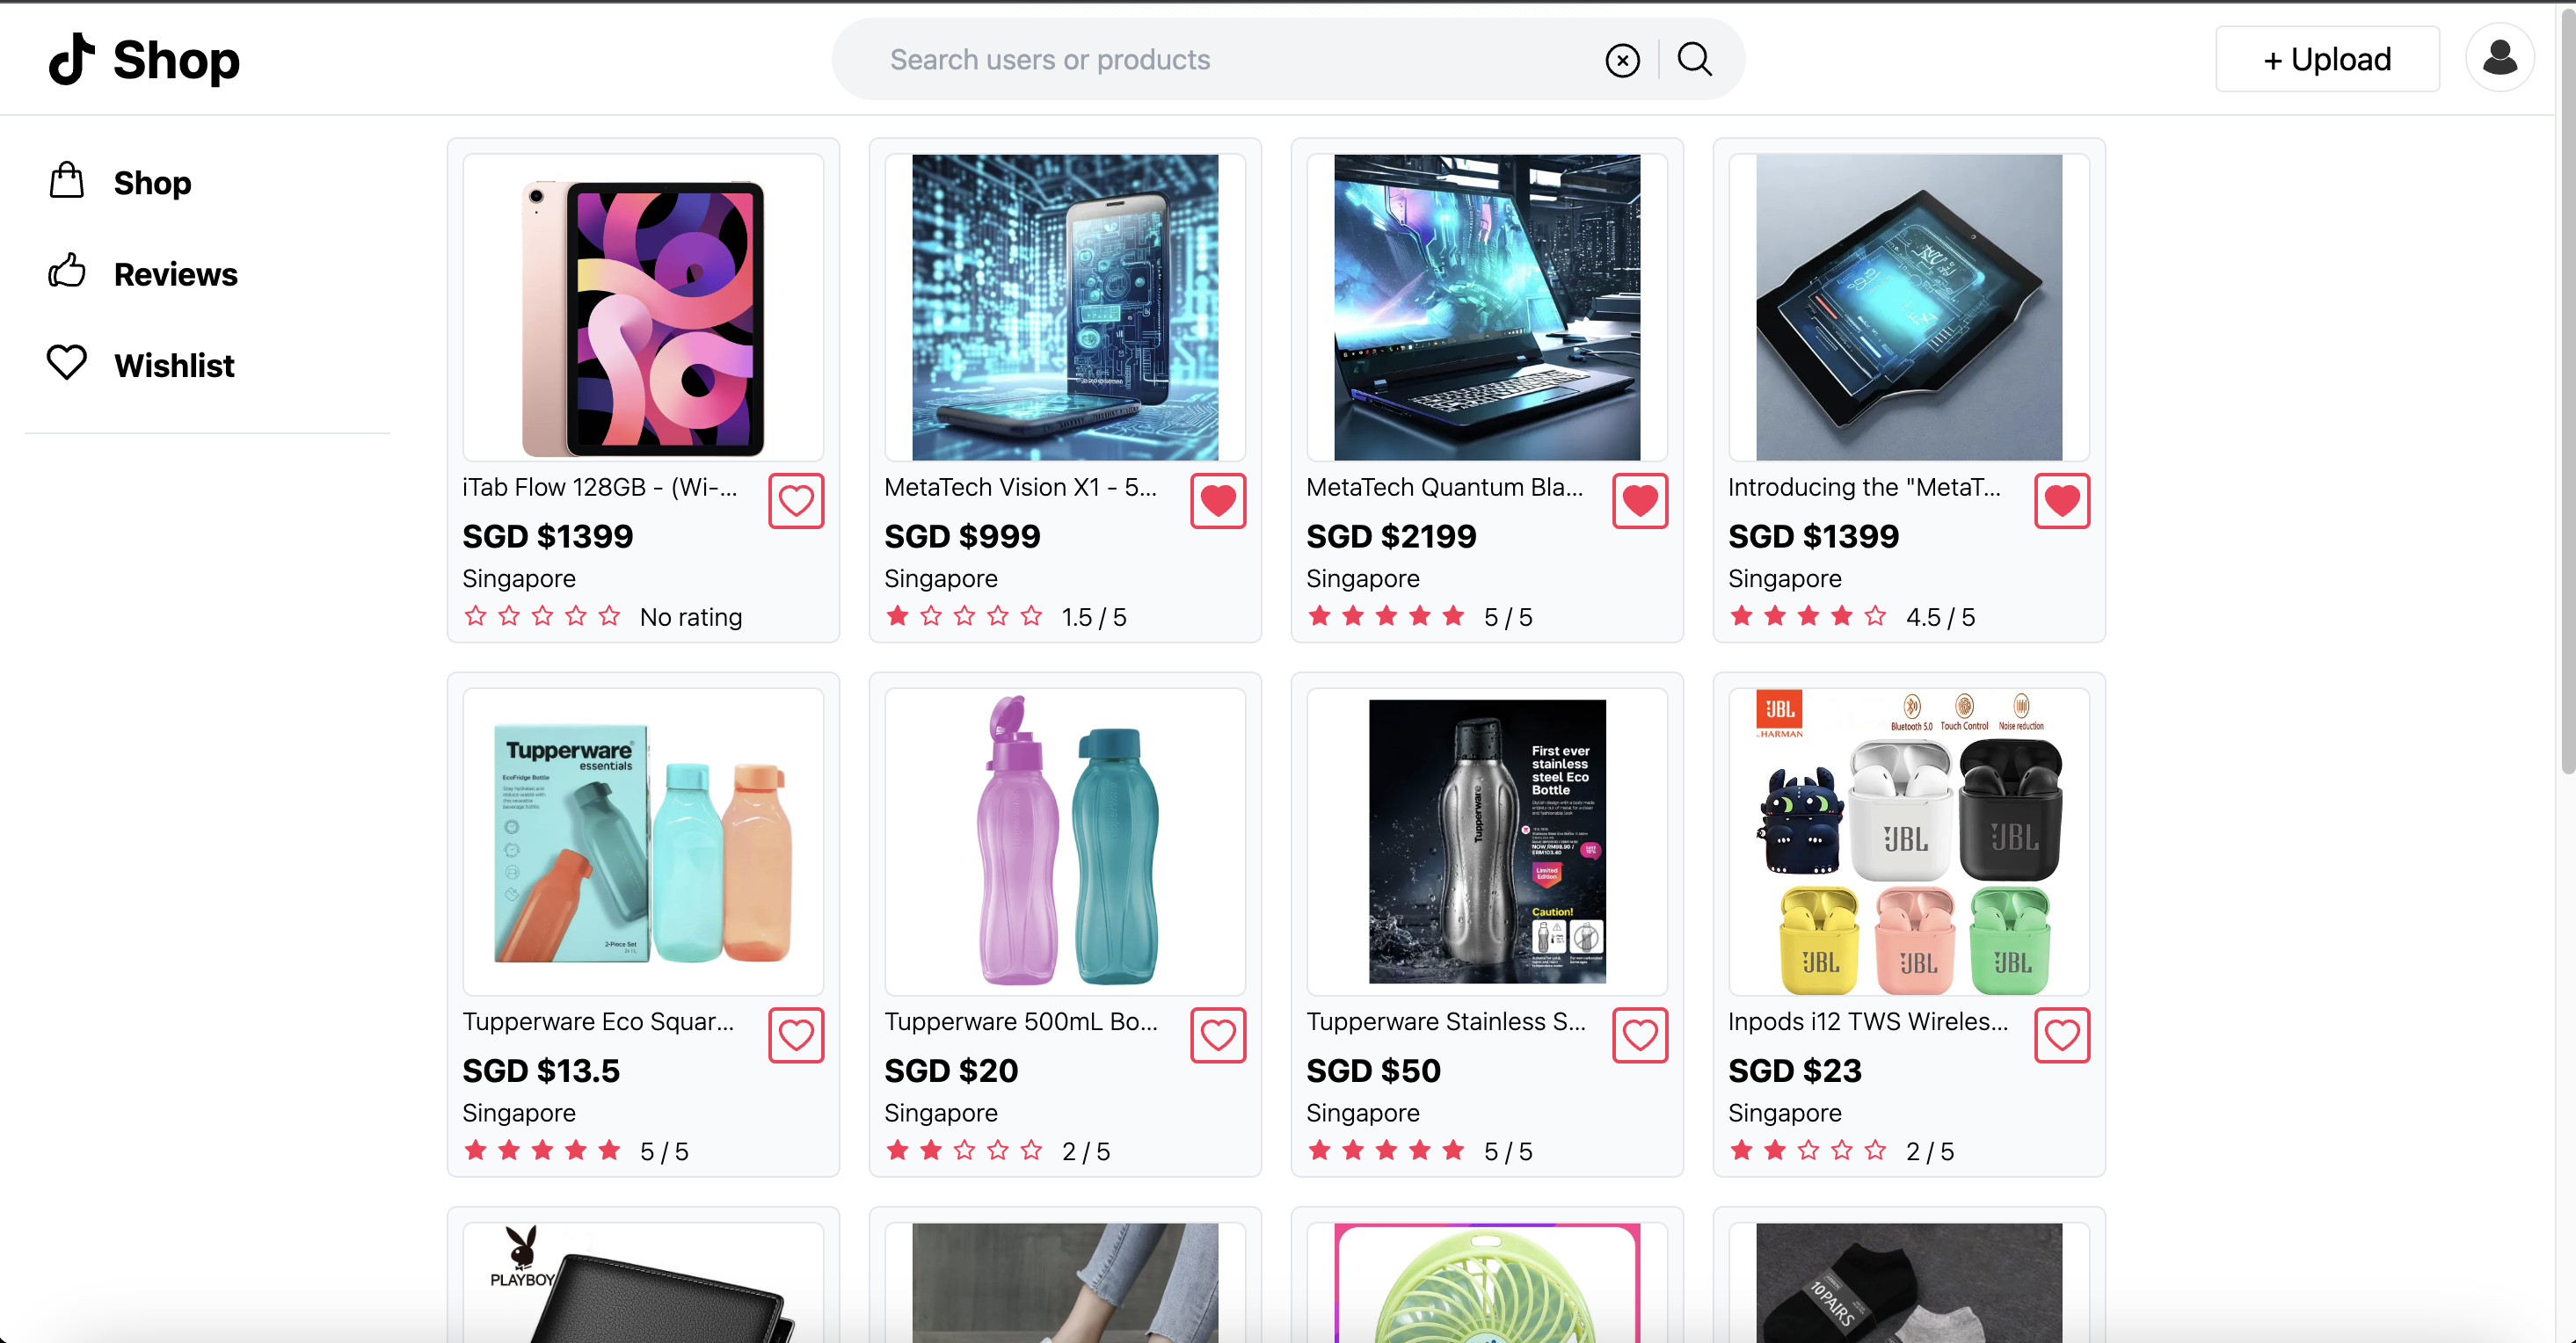This screenshot has width=2576, height=1343.
Task: Click the magnifier search icon
Action: click(1694, 59)
